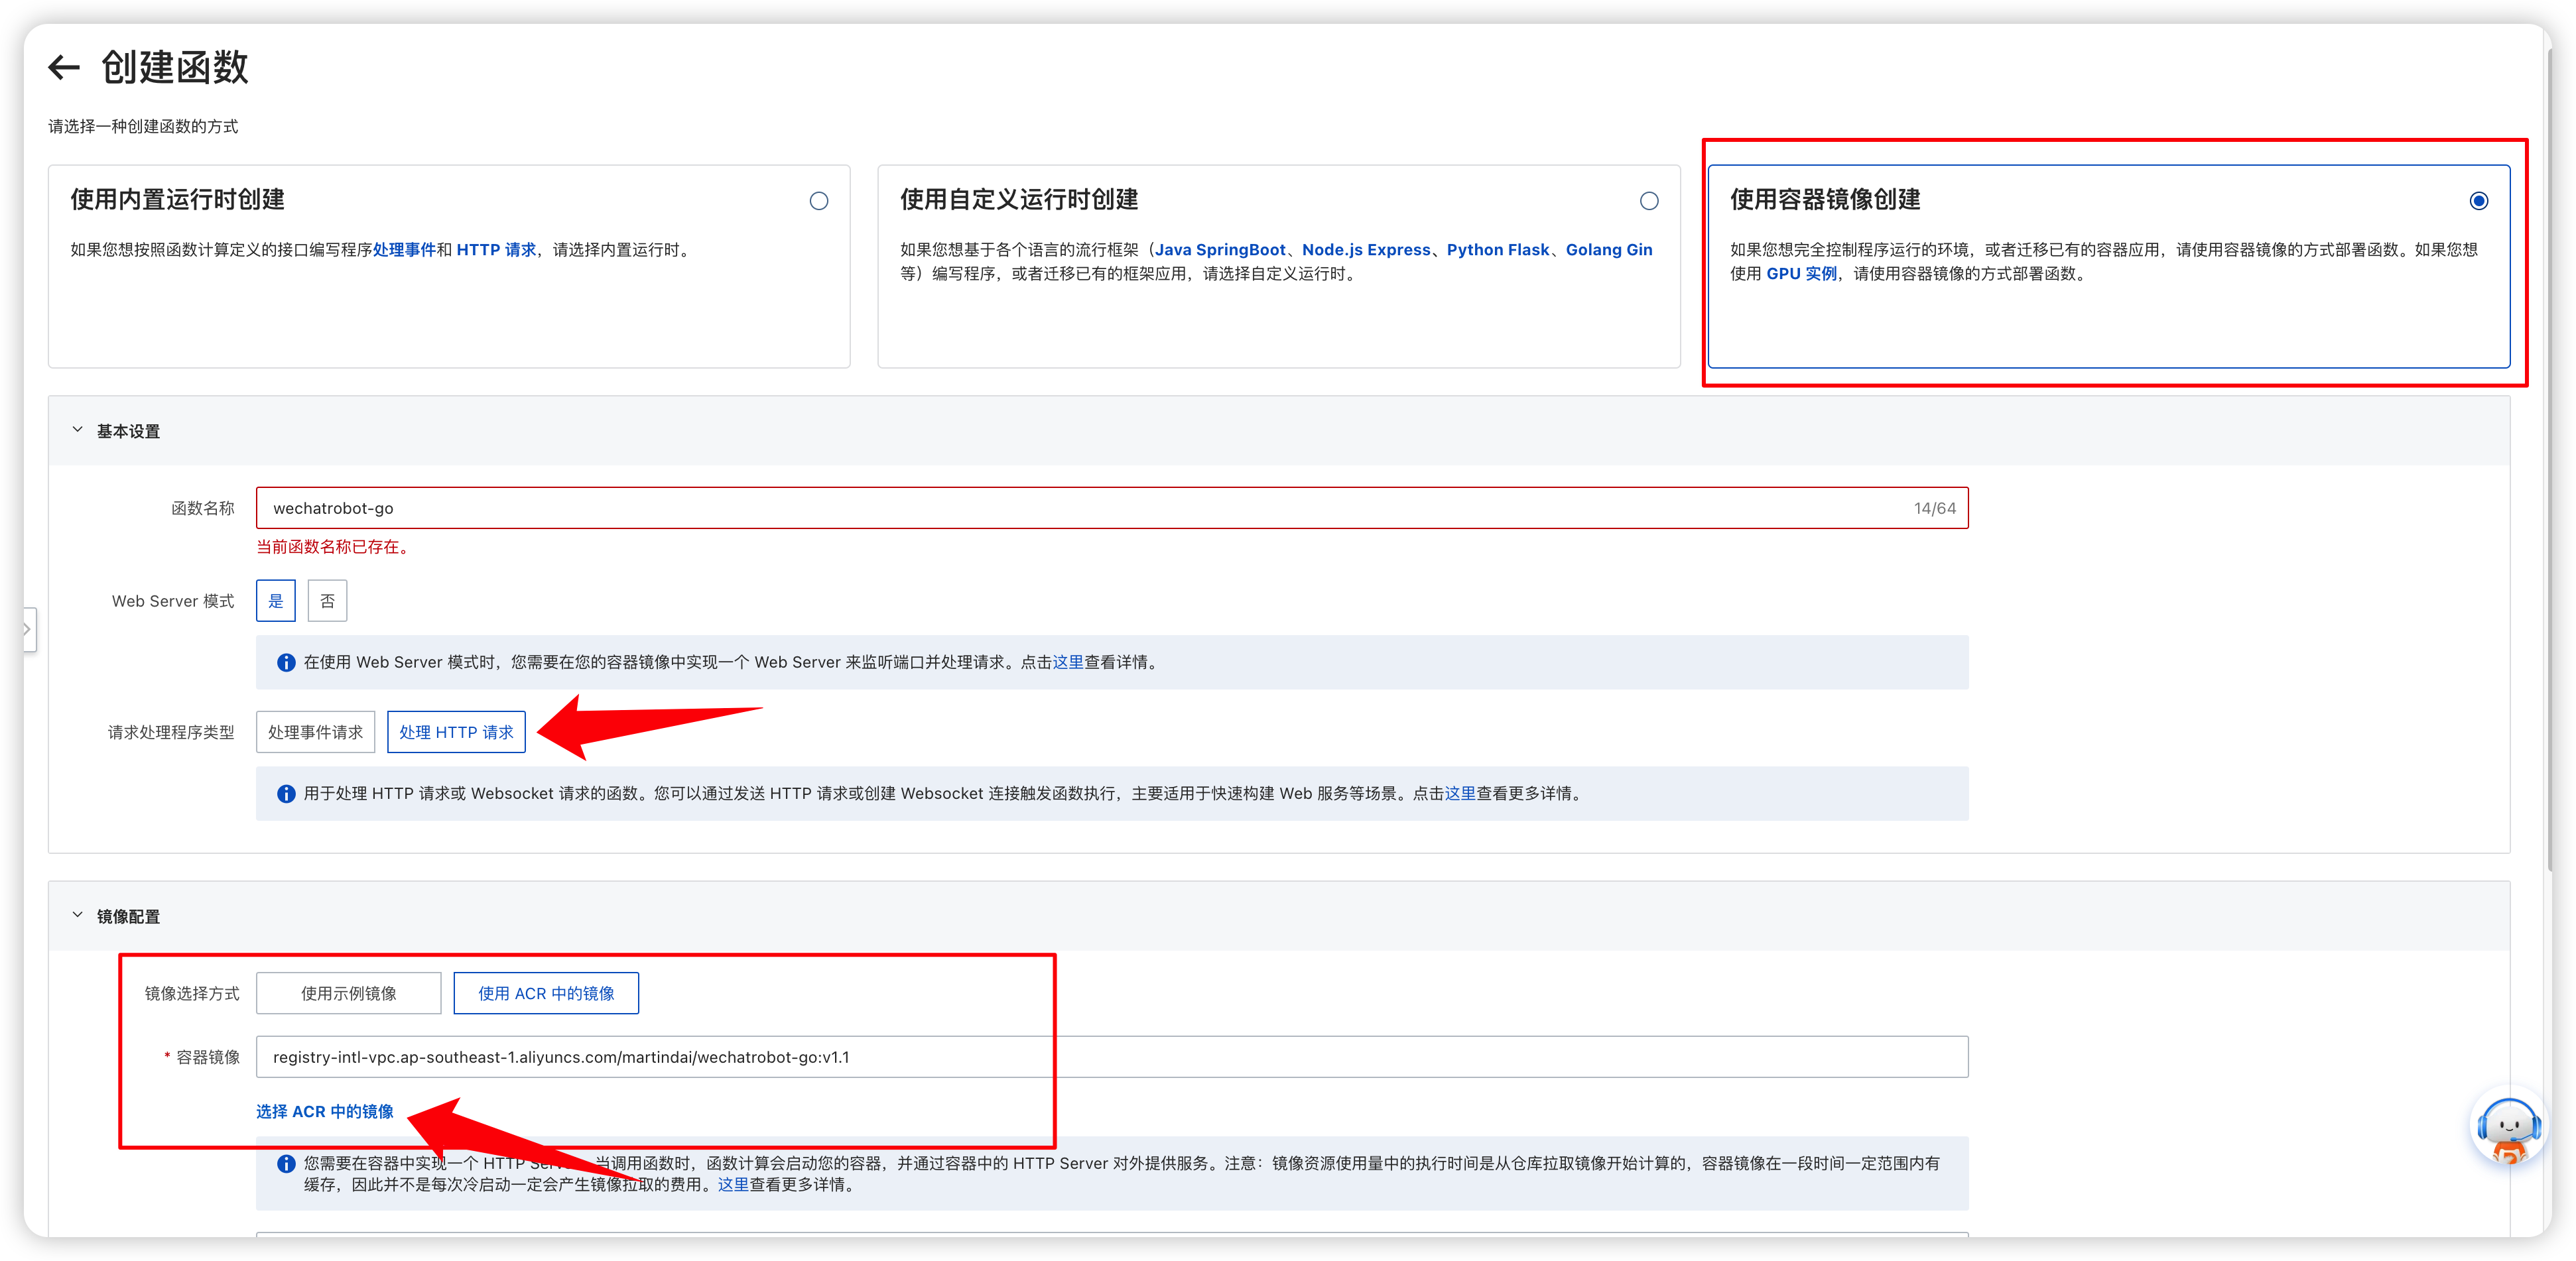This screenshot has width=2576, height=1261.
Task: Open 选择 ACR 中的镜像 link
Action: pyautogui.click(x=324, y=1111)
